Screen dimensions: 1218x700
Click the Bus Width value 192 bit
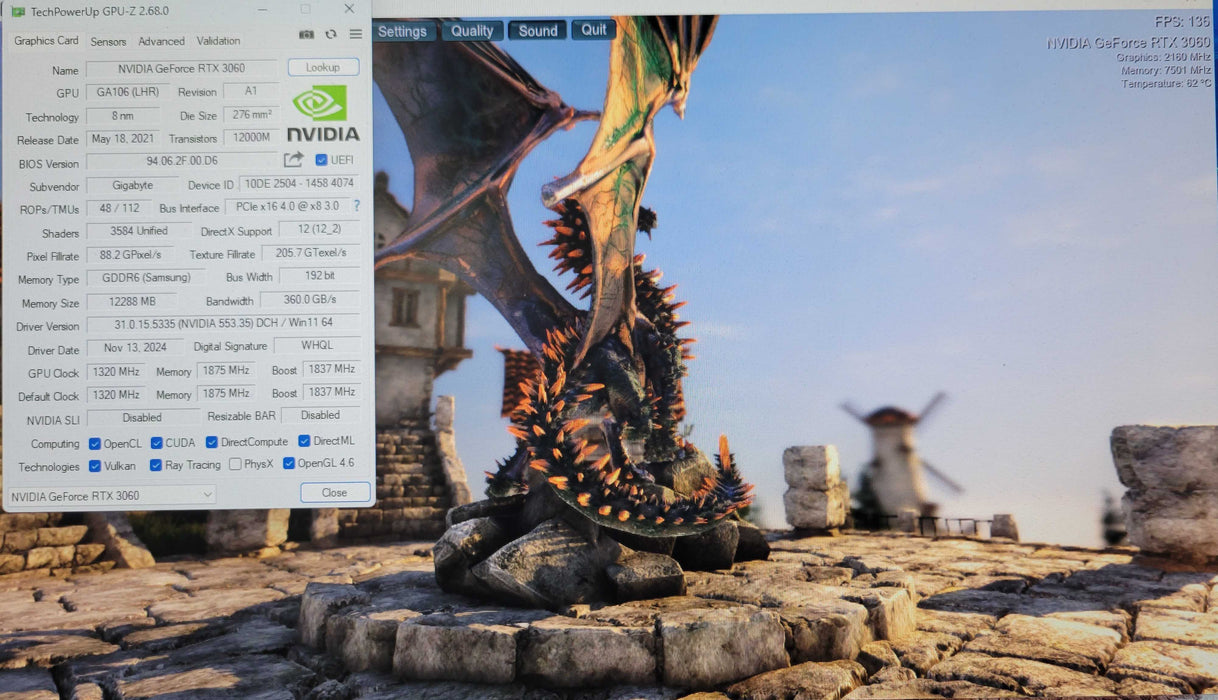pos(320,276)
